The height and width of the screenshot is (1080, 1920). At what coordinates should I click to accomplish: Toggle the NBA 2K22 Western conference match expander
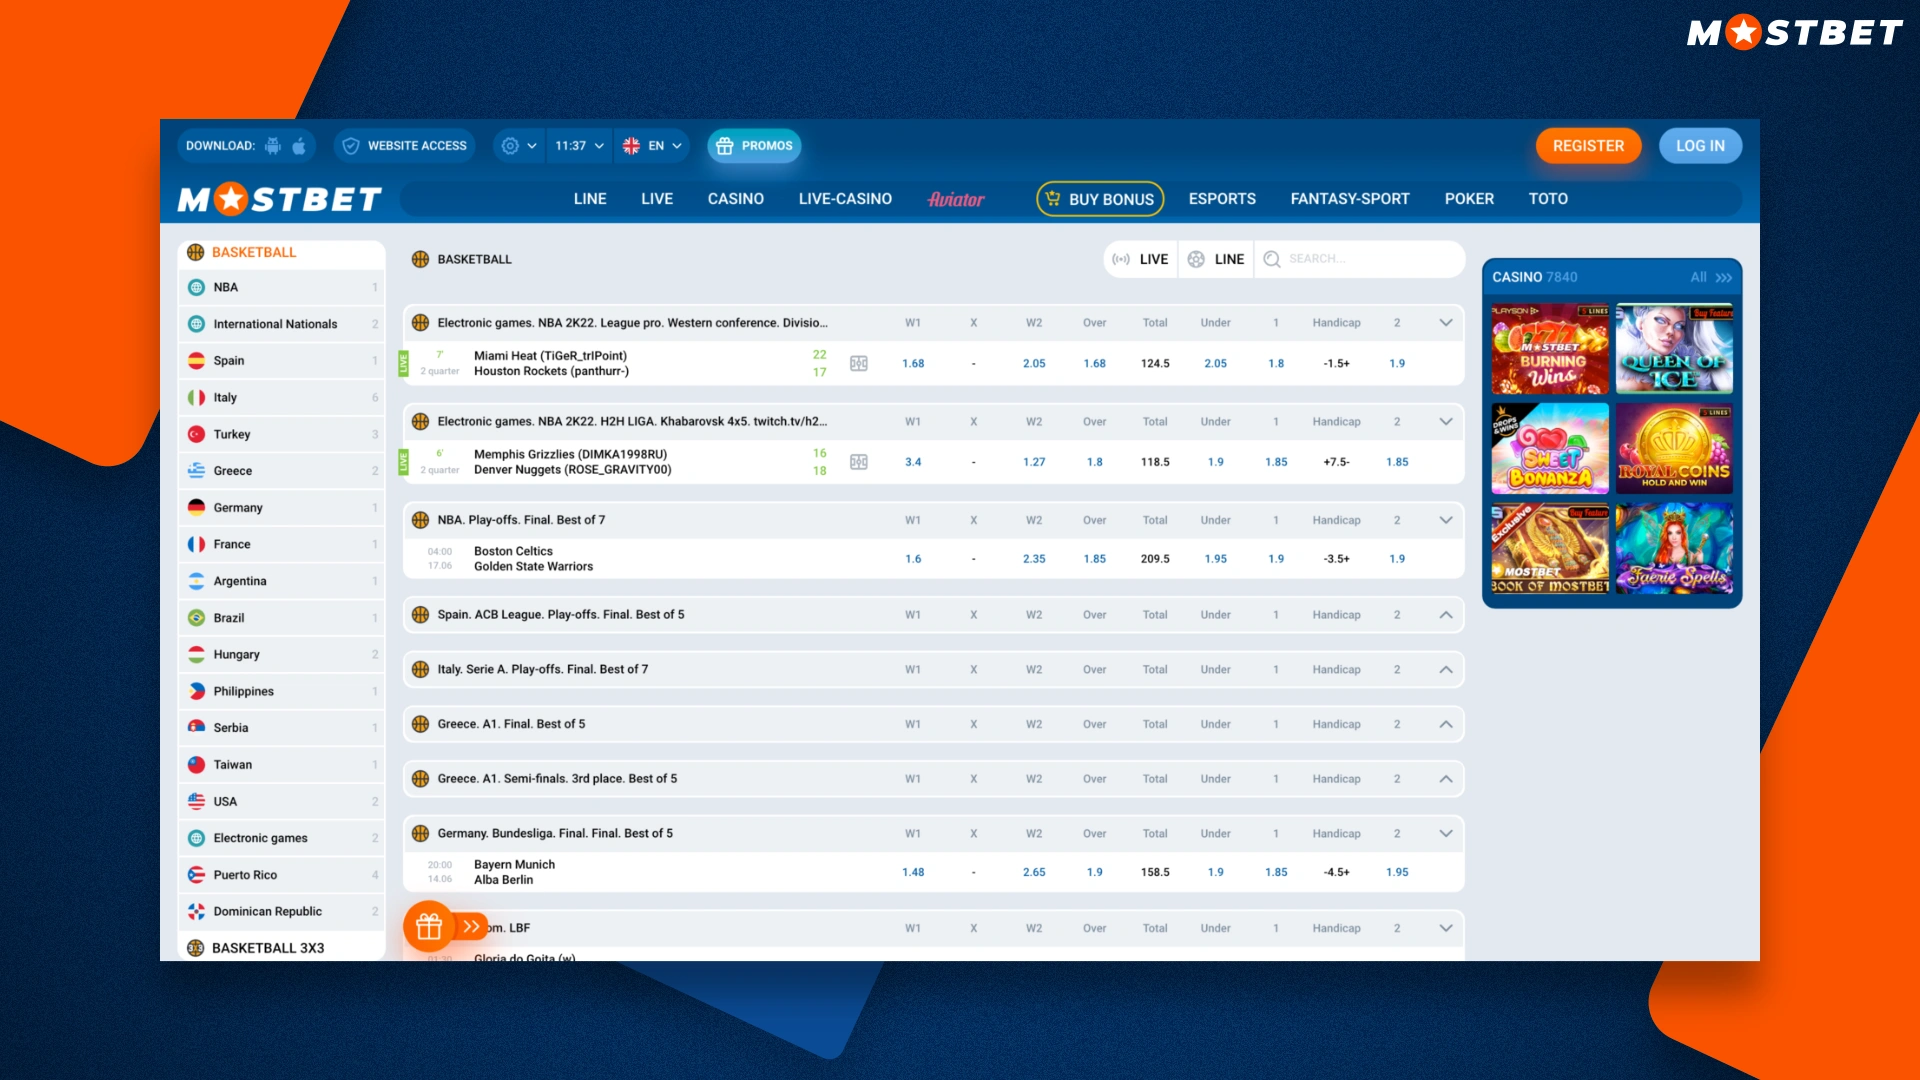pos(1445,322)
